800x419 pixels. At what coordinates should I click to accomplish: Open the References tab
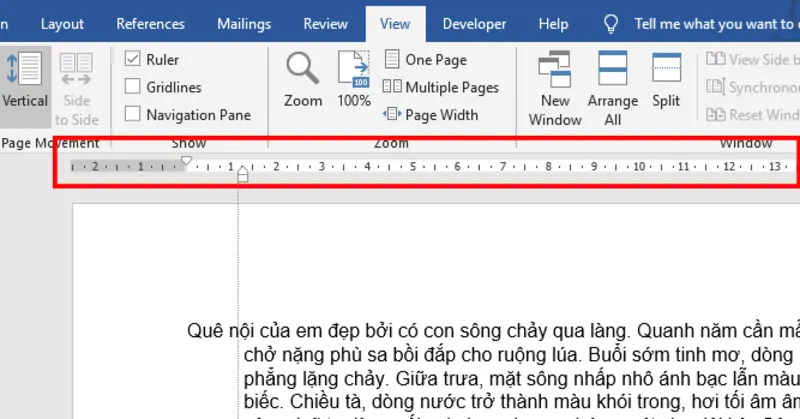click(151, 24)
